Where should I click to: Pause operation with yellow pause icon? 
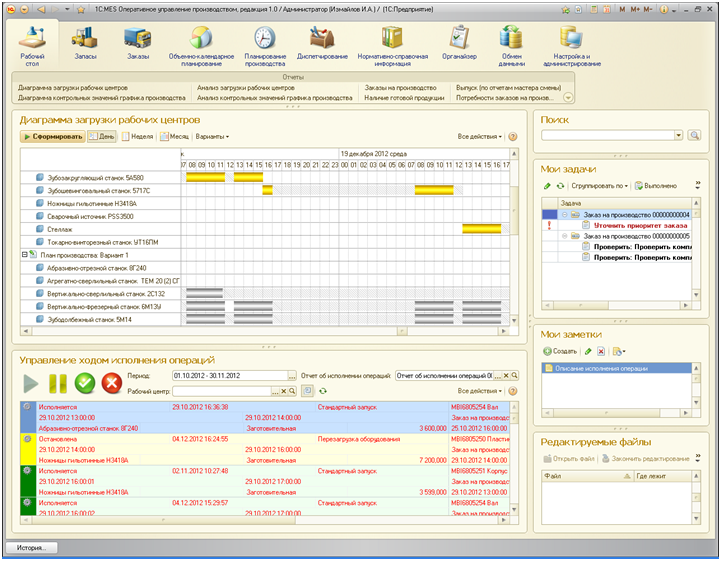point(58,384)
